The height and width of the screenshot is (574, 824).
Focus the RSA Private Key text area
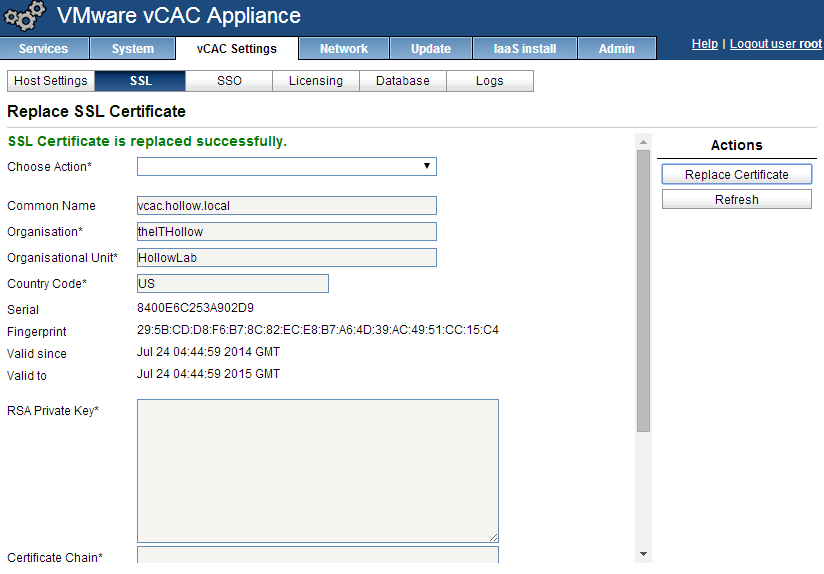point(317,471)
